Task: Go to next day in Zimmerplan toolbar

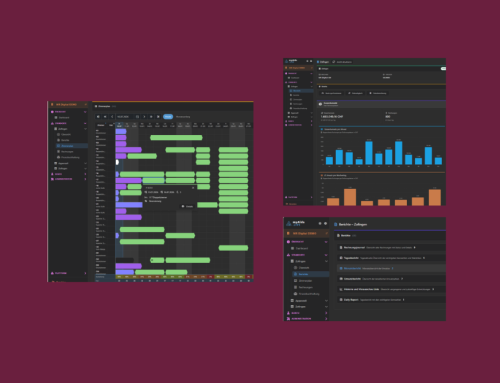Action: (144, 117)
